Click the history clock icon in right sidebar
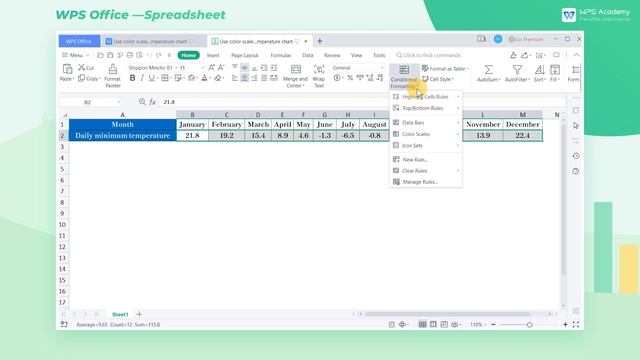 tap(576, 156)
